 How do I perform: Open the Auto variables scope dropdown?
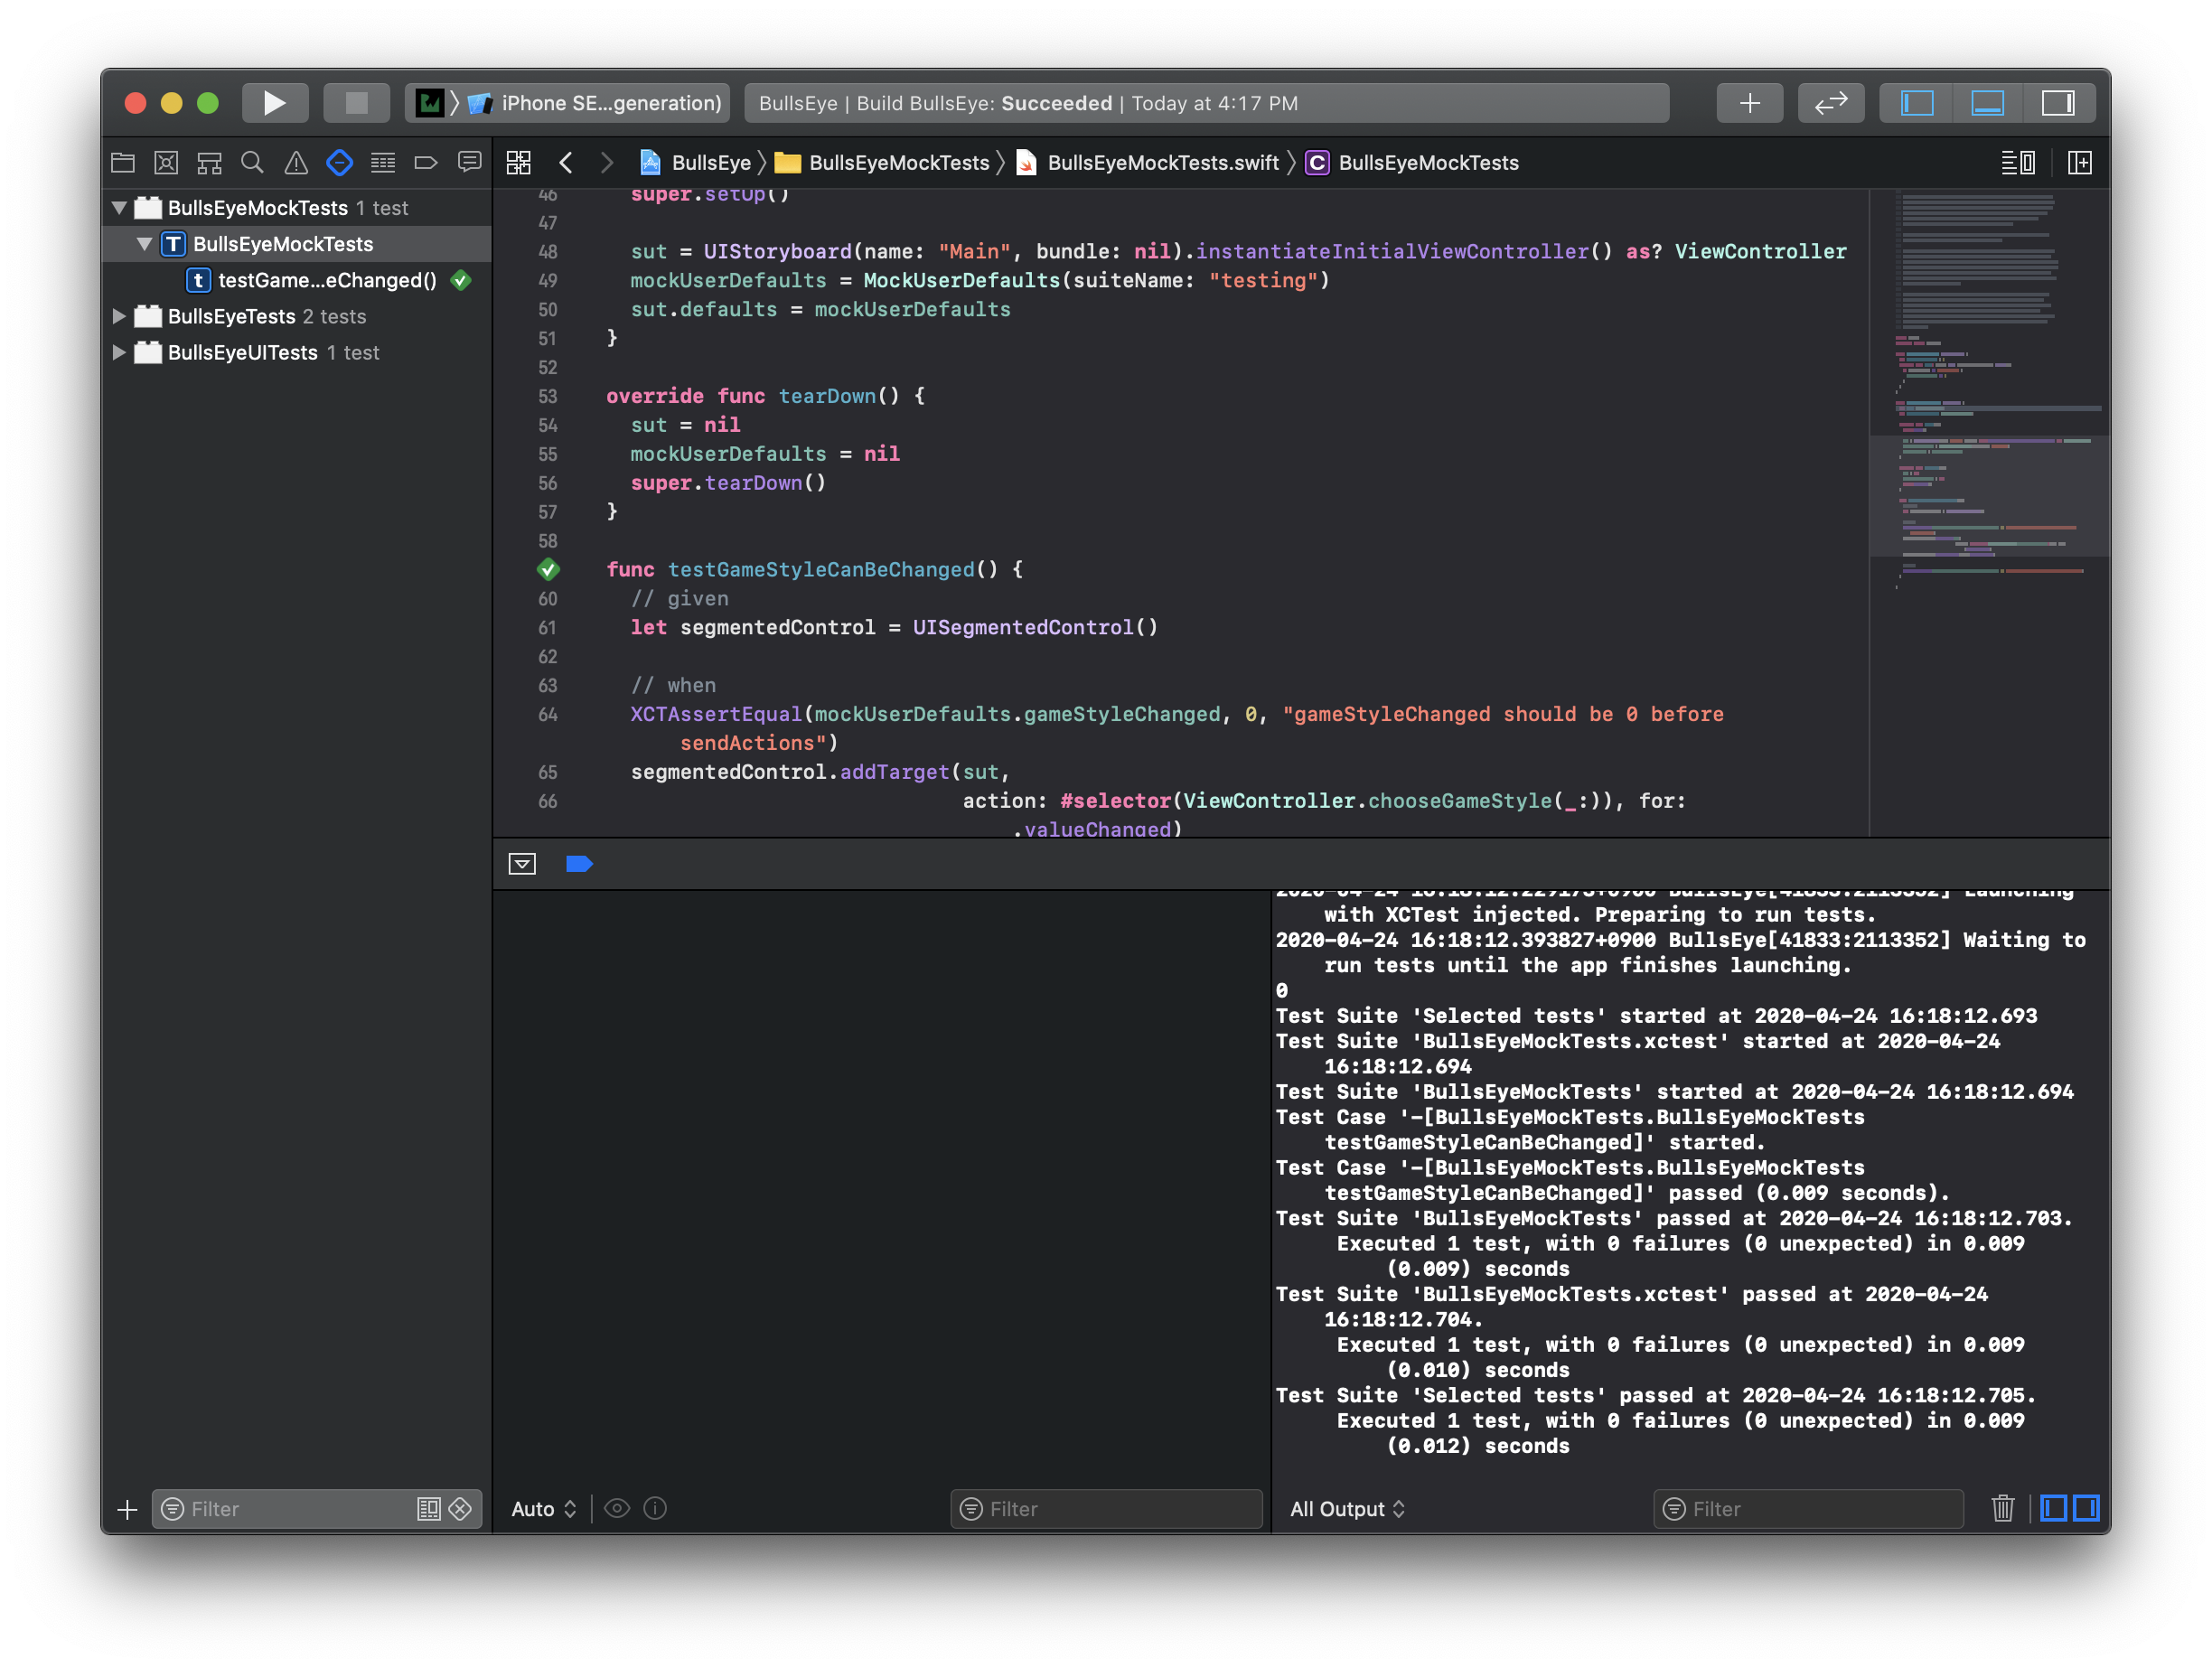[543, 1508]
